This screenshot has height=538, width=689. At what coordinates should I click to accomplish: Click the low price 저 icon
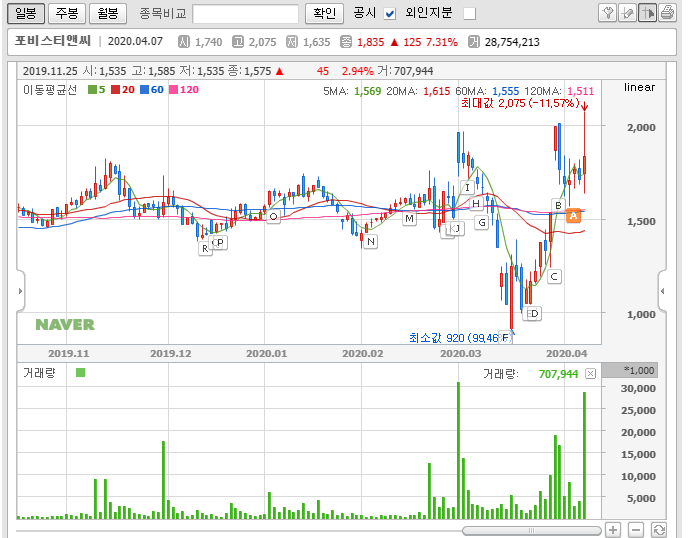point(292,42)
